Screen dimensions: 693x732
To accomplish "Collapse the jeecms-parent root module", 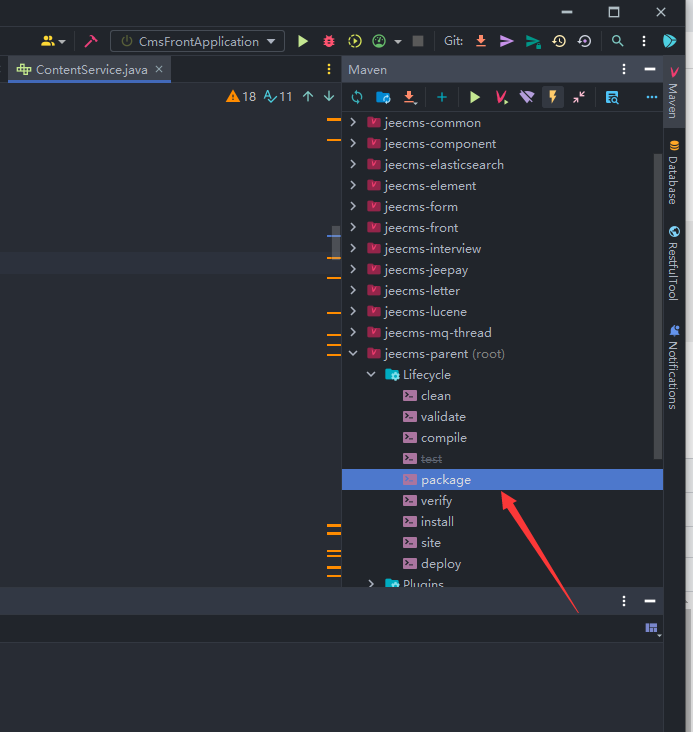I will (x=353, y=354).
